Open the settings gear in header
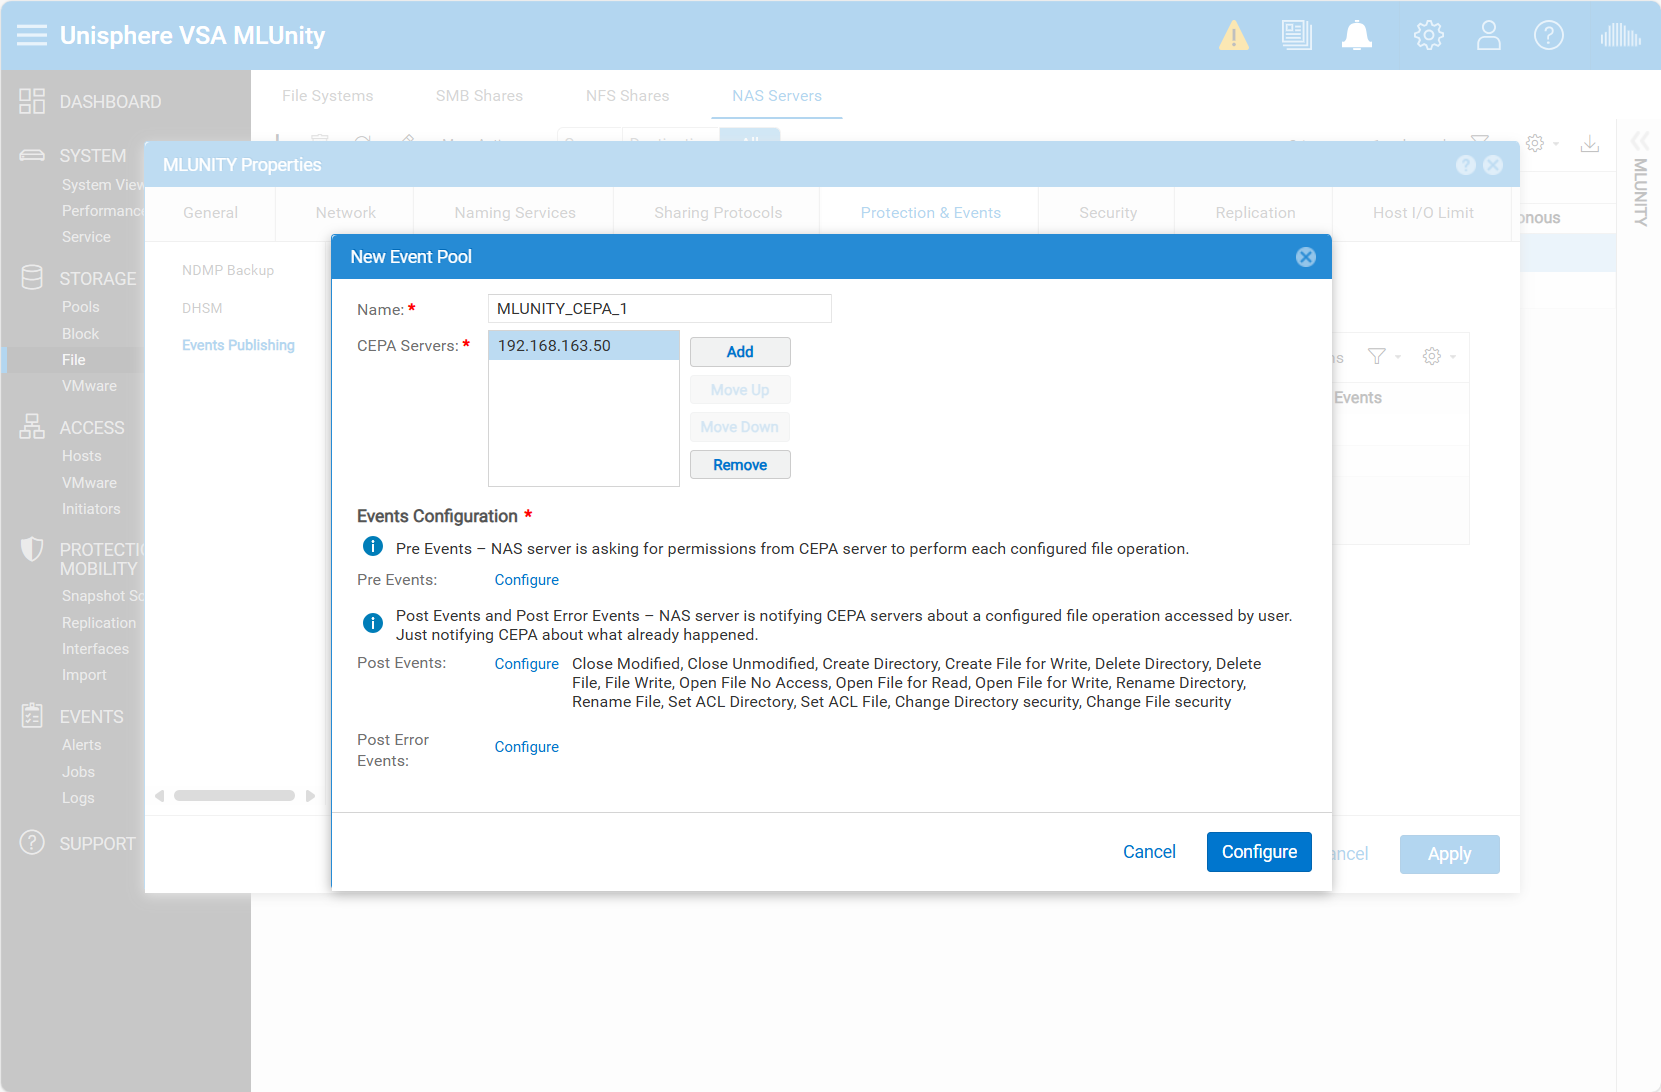 pyautogui.click(x=1428, y=36)
